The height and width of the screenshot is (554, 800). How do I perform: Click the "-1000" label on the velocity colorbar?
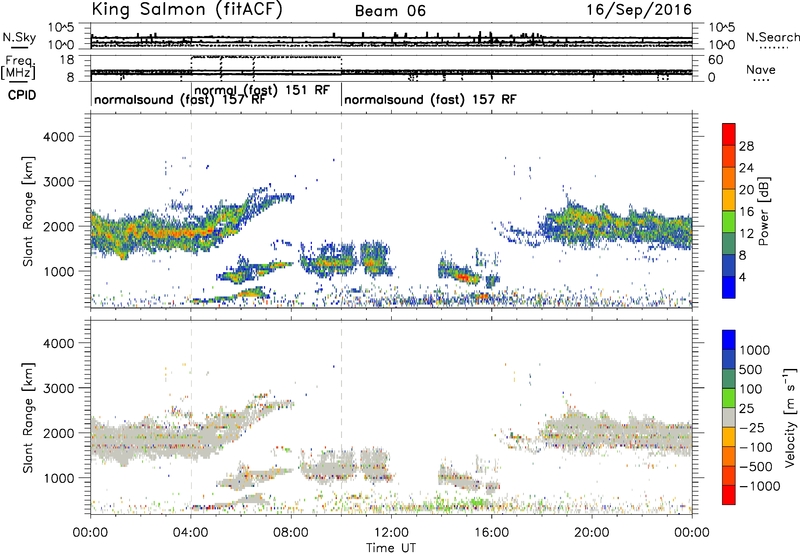pos(760,486)
